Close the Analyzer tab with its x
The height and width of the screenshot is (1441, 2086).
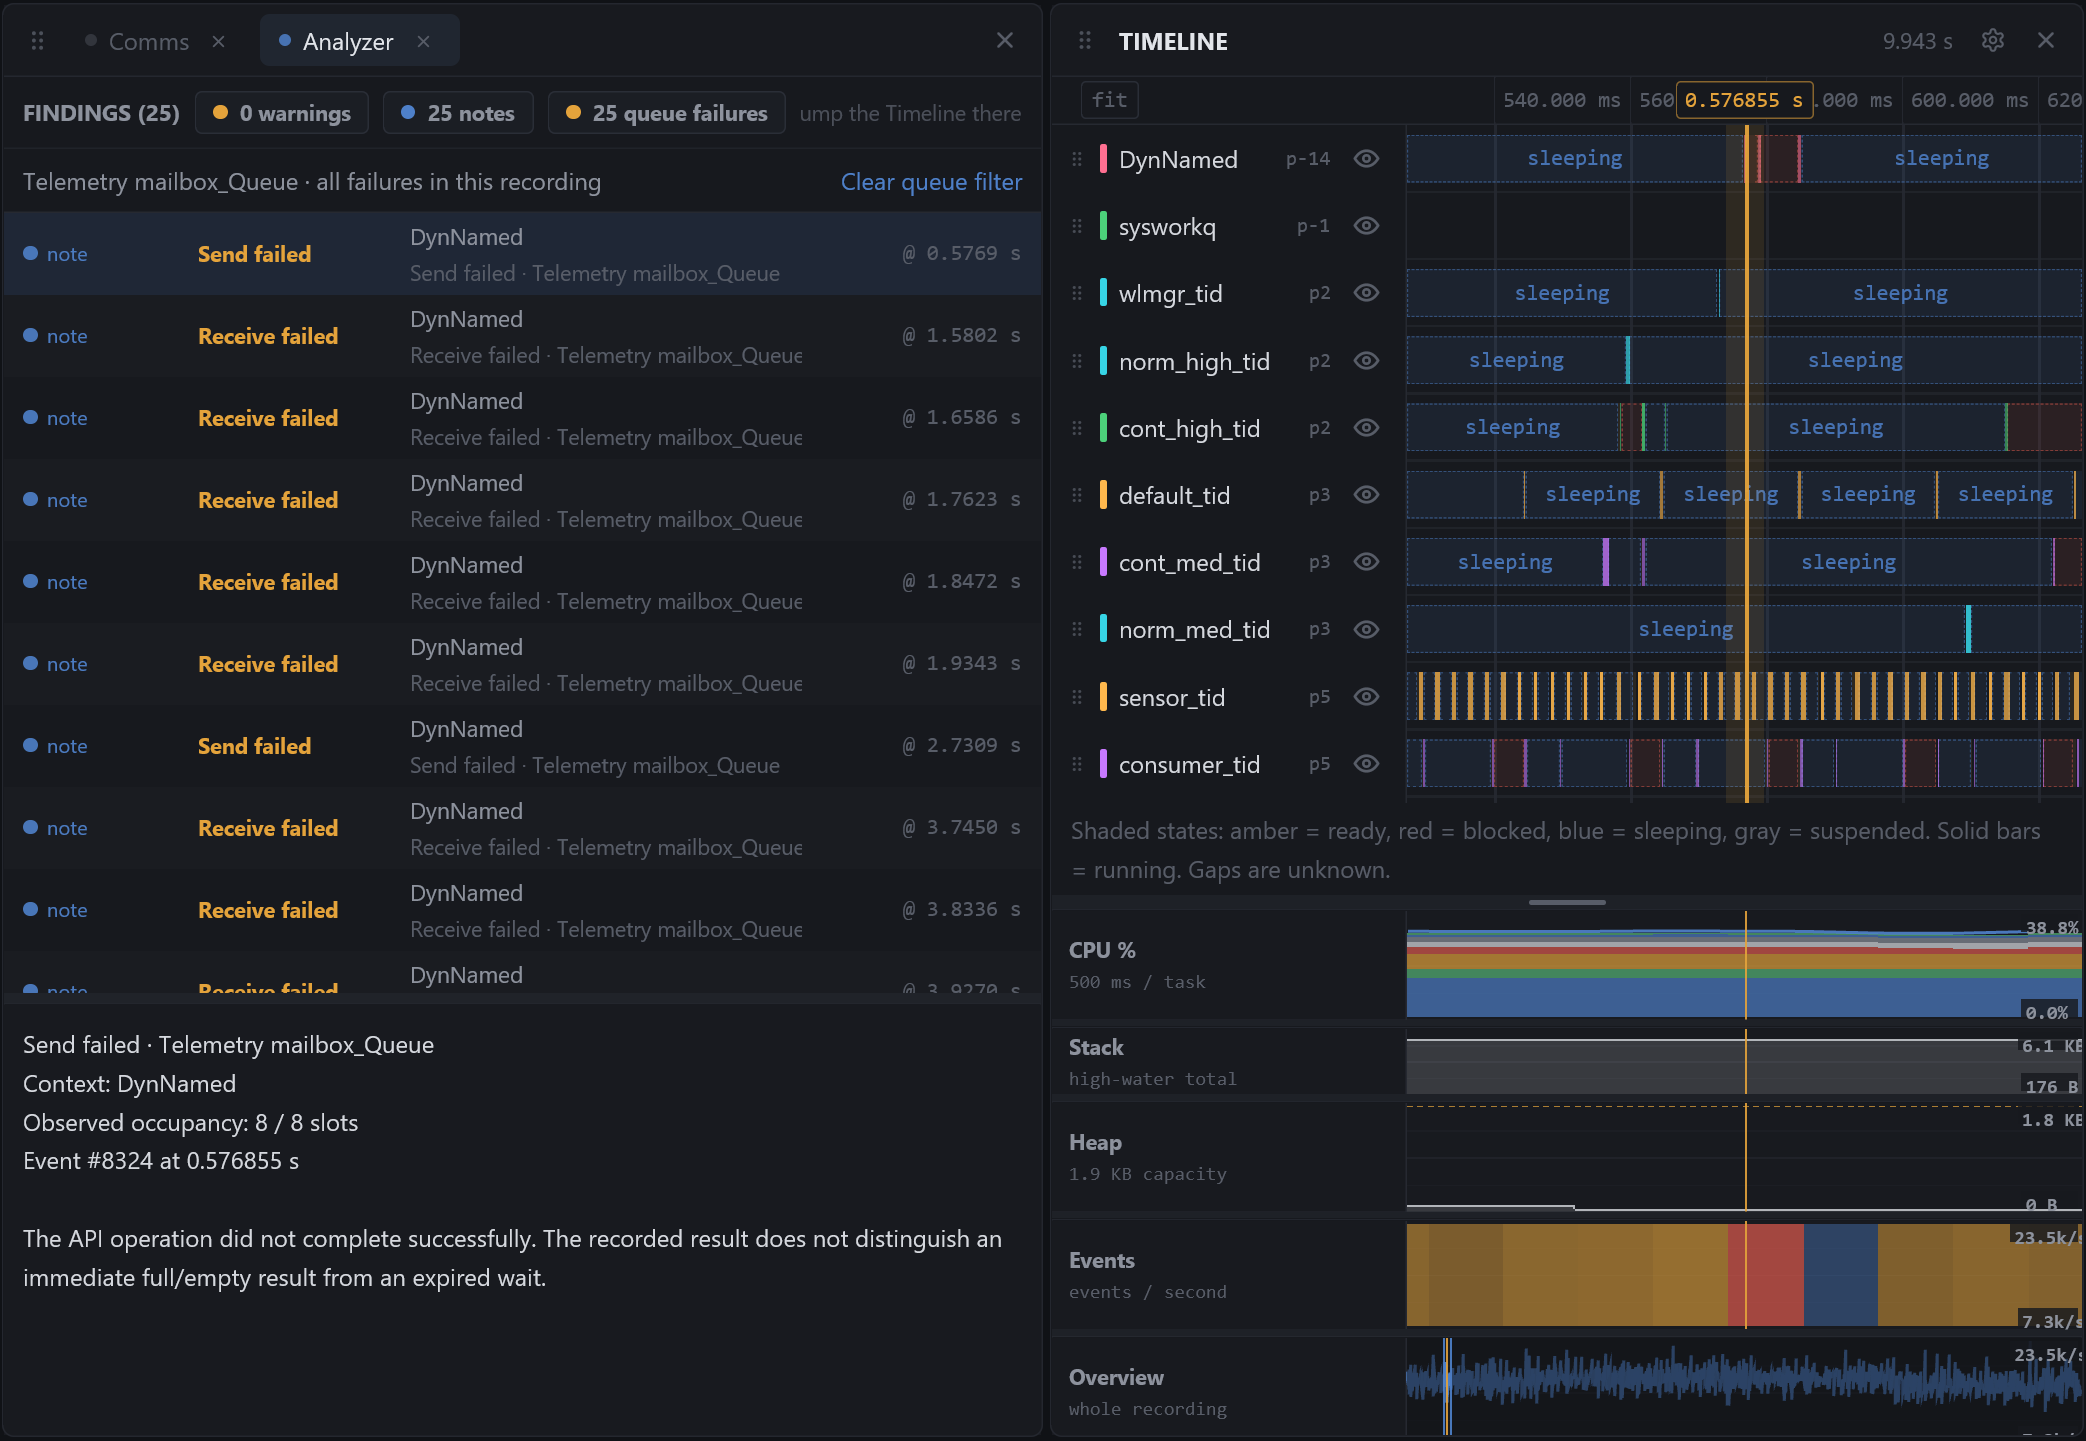point(423,41)
